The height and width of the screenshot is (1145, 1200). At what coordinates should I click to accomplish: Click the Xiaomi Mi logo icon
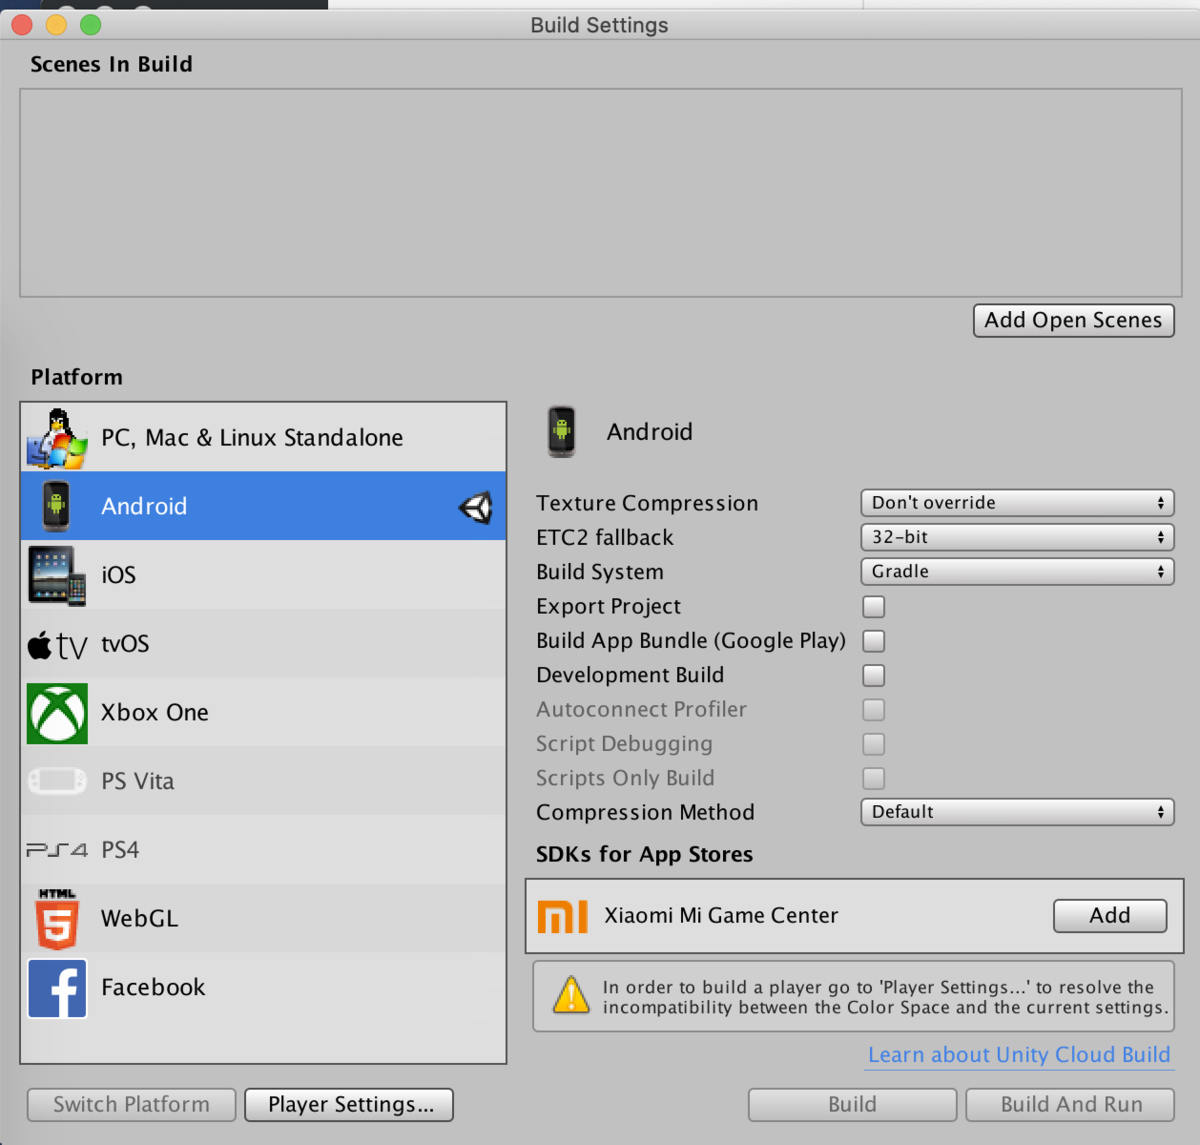562,916
